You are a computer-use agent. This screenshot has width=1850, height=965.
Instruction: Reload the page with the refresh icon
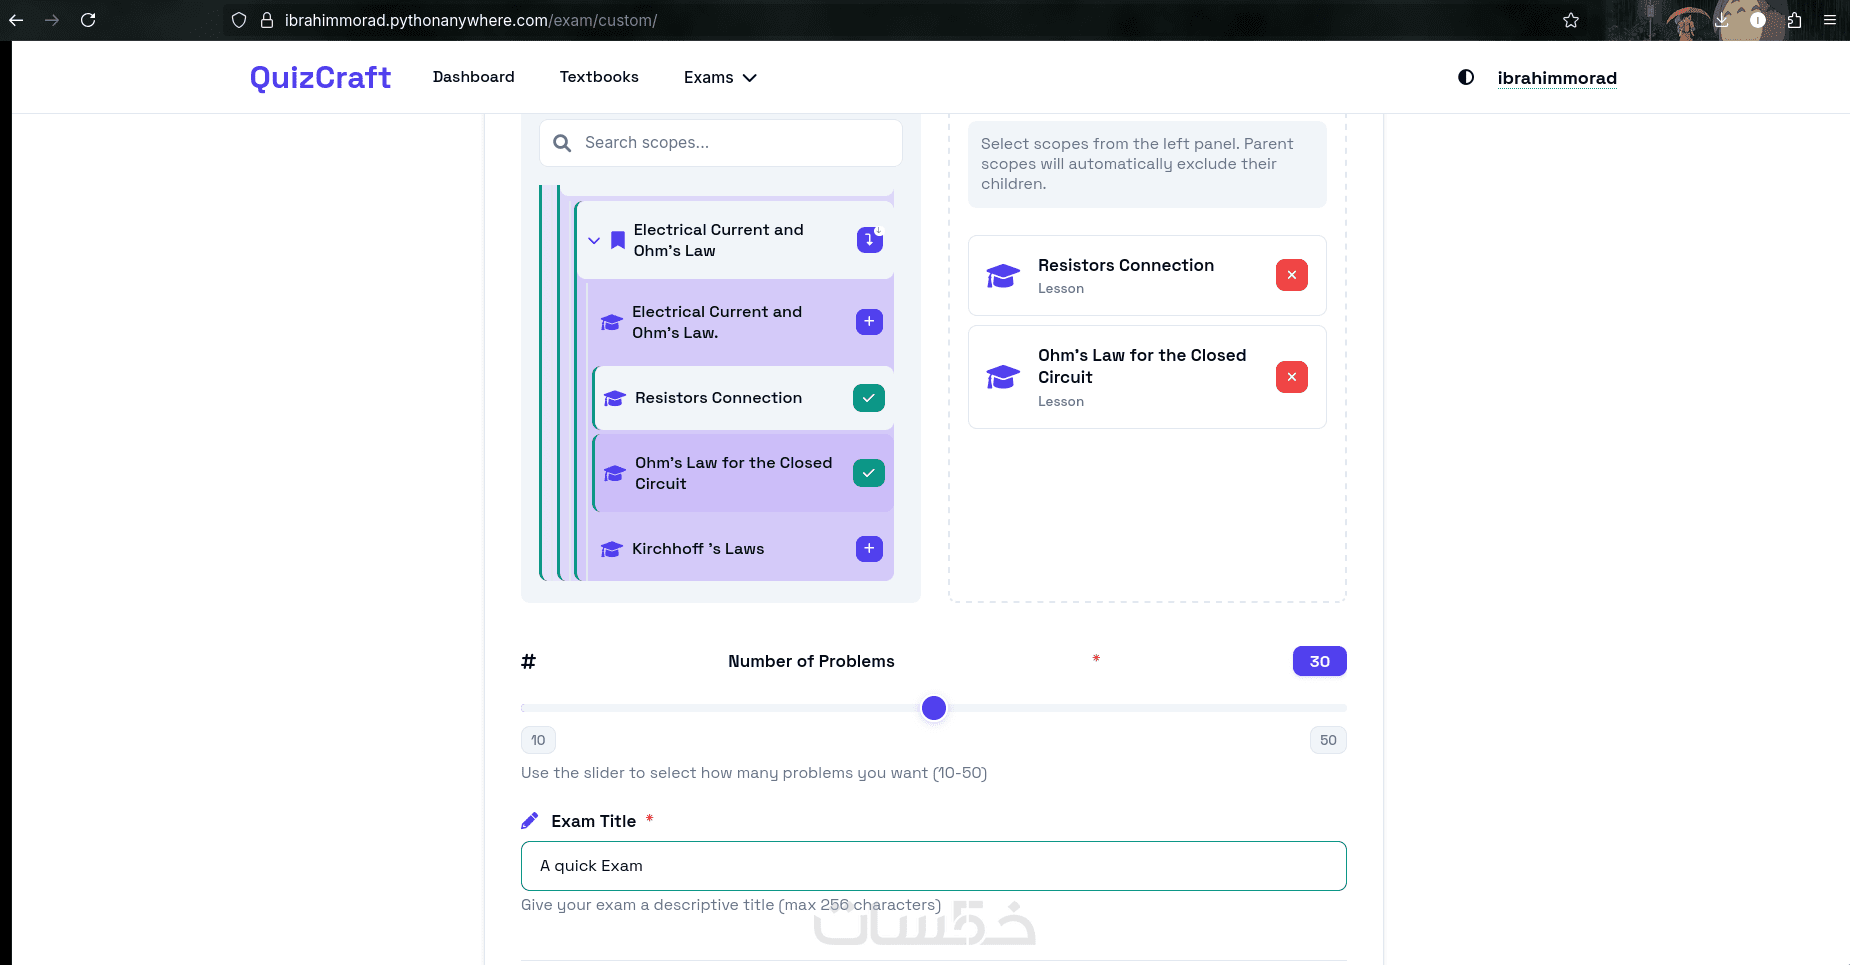click(x=88, y=20)
